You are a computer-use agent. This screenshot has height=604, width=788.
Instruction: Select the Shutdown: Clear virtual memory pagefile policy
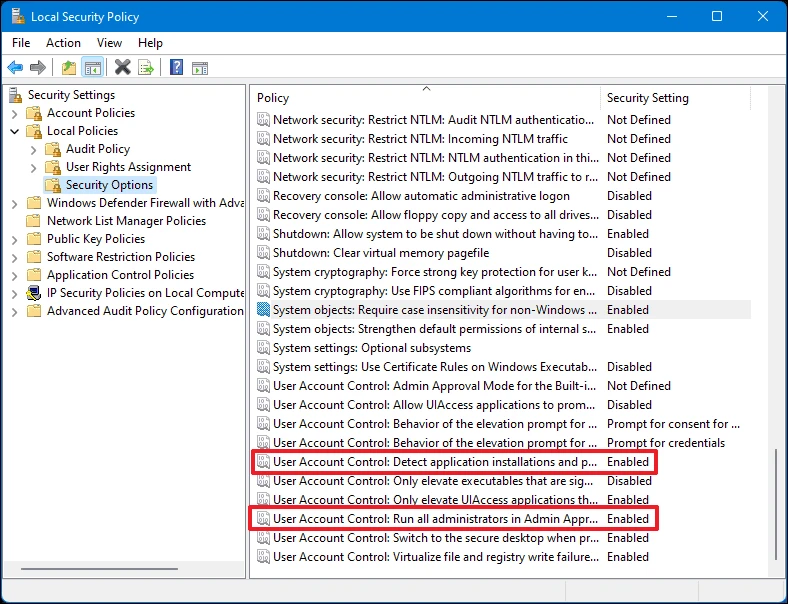380,253
